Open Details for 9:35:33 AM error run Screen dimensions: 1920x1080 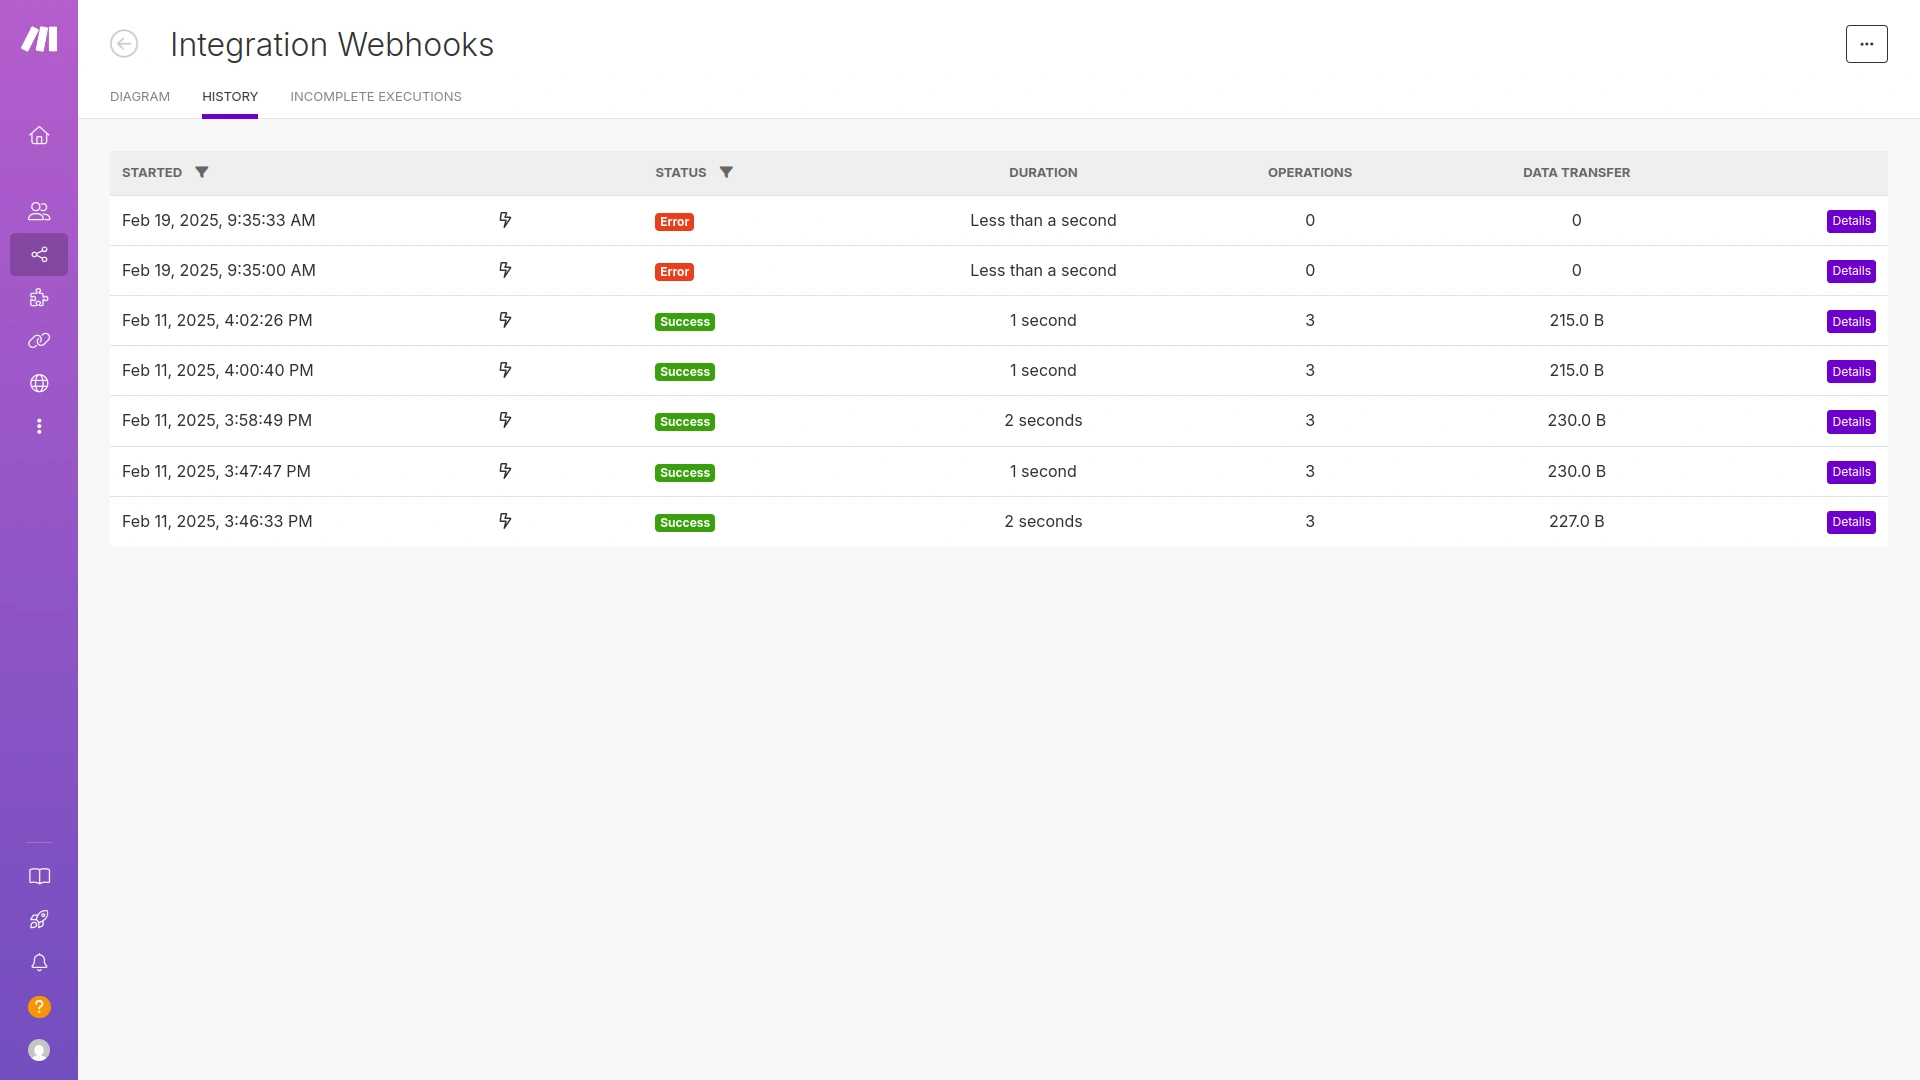(x=1850, y=221)
